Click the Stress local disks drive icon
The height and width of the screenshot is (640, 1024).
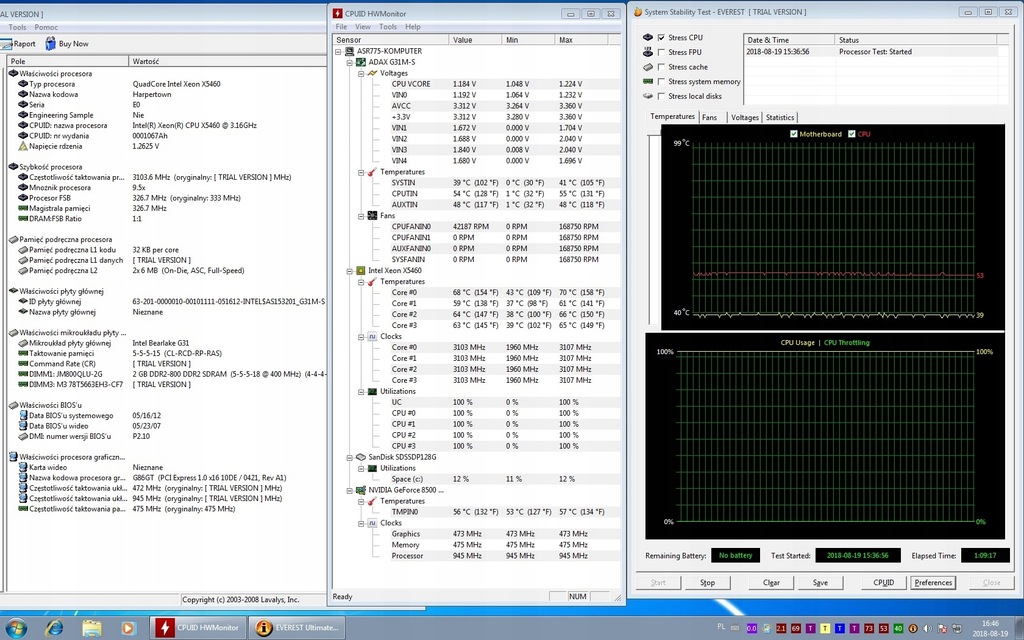(648, 96)
